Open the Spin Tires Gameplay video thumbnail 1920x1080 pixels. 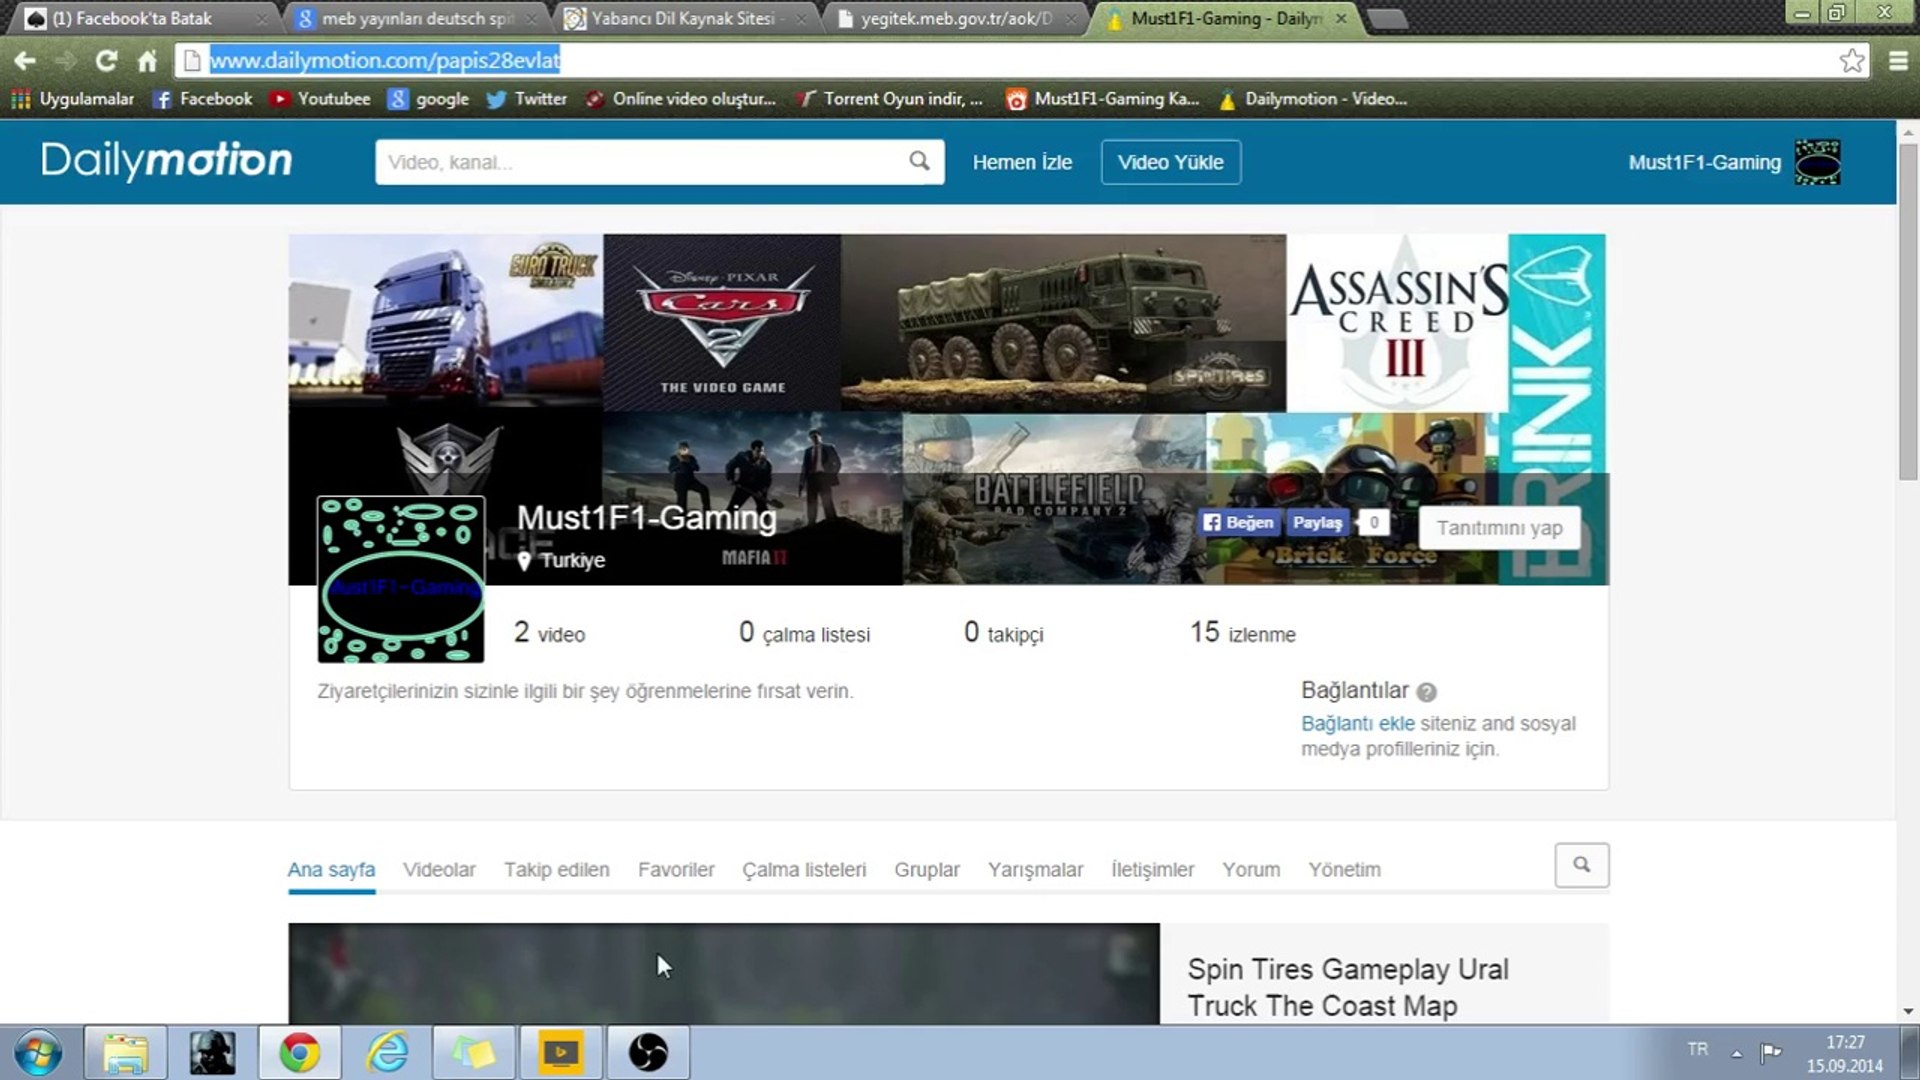pos(724,973)
